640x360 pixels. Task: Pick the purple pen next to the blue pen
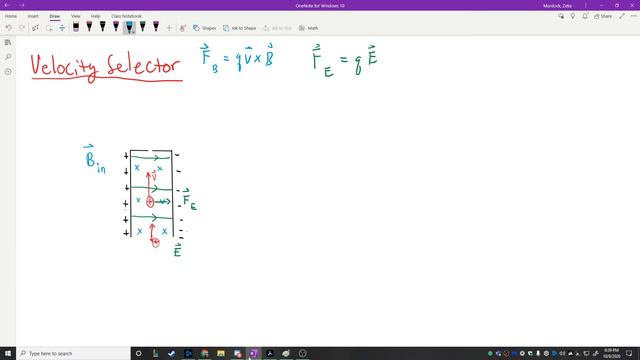[x=116, y=27]
